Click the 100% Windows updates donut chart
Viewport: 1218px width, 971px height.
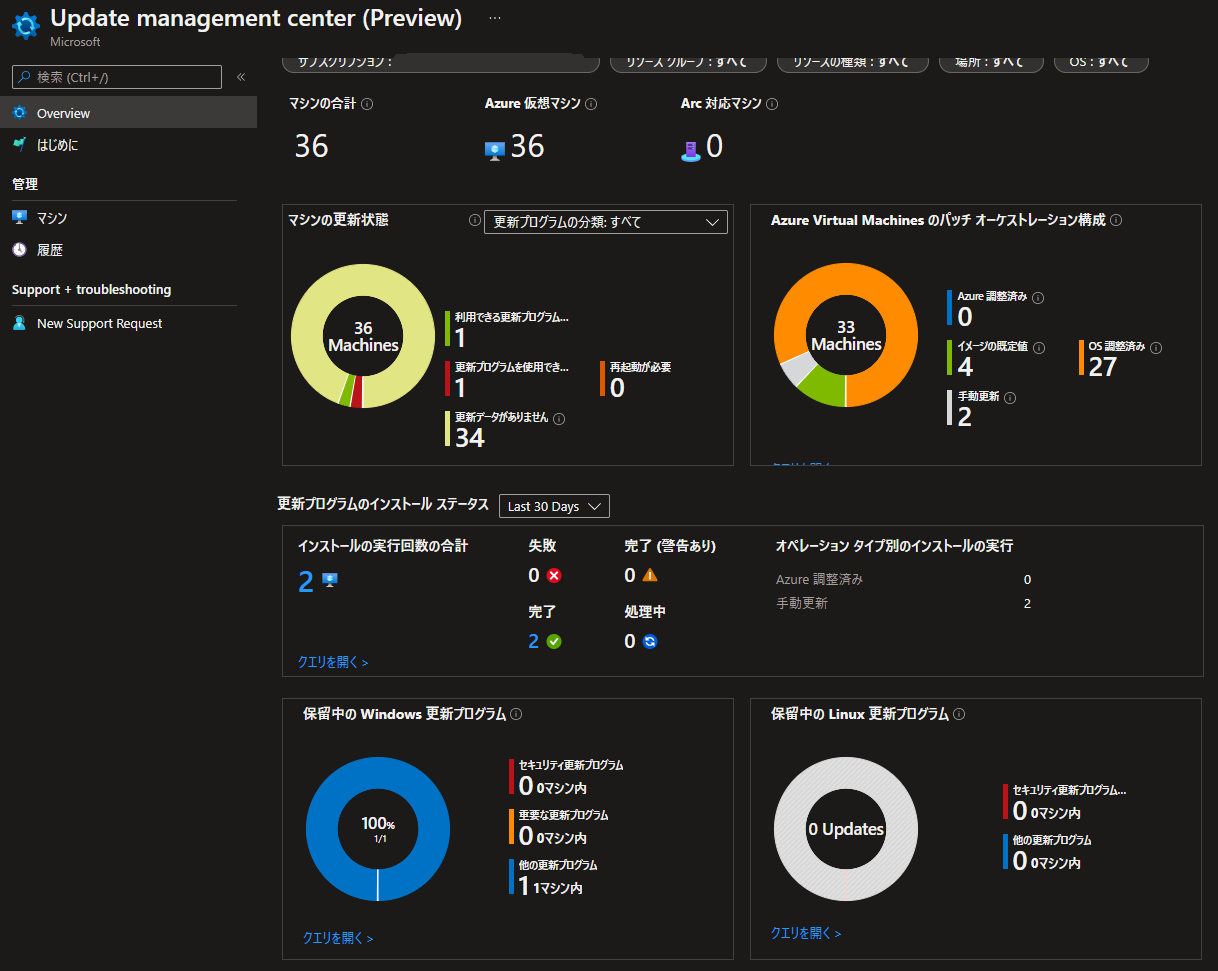click(377, 829)
